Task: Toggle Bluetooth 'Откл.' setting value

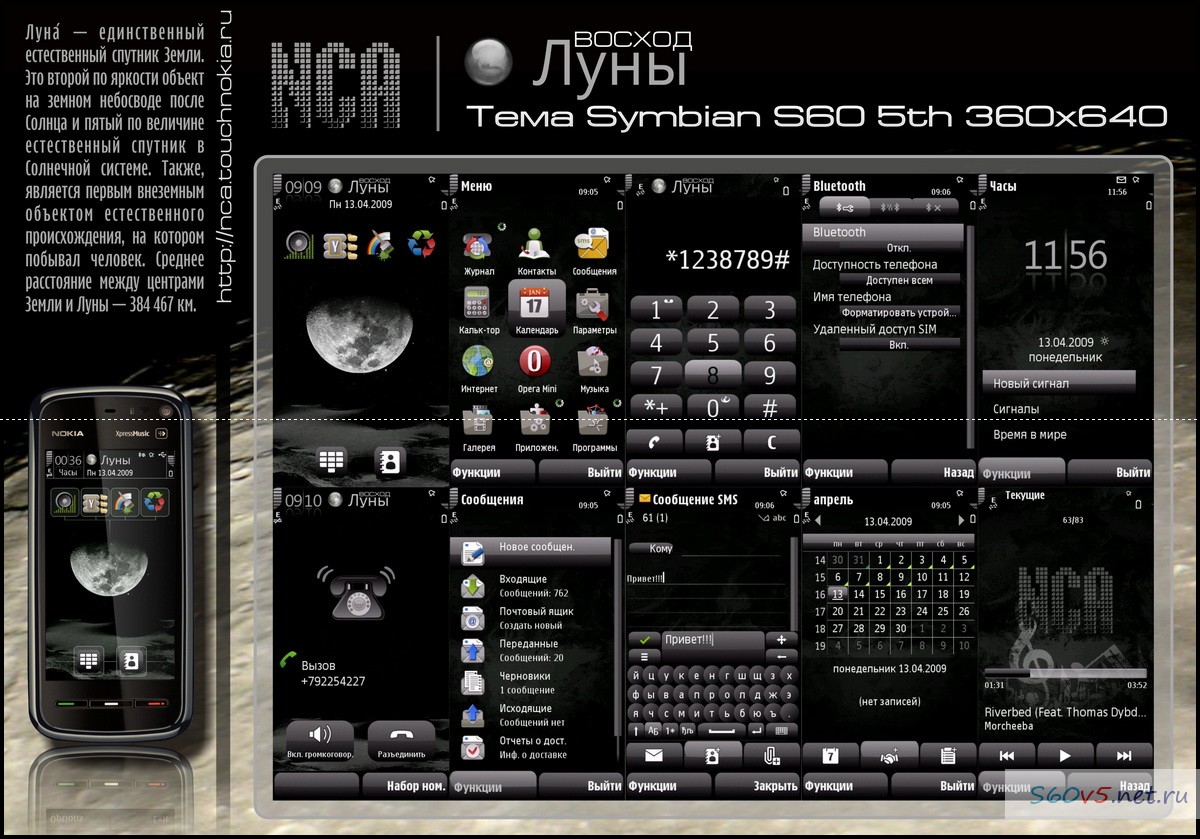Action: point(899,248)
